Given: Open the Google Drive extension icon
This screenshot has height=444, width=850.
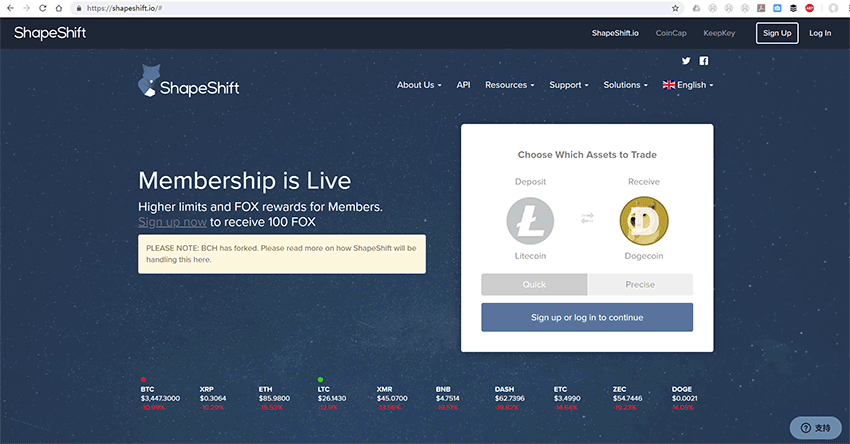Looking at the screenshot, I should click(696, 8).
